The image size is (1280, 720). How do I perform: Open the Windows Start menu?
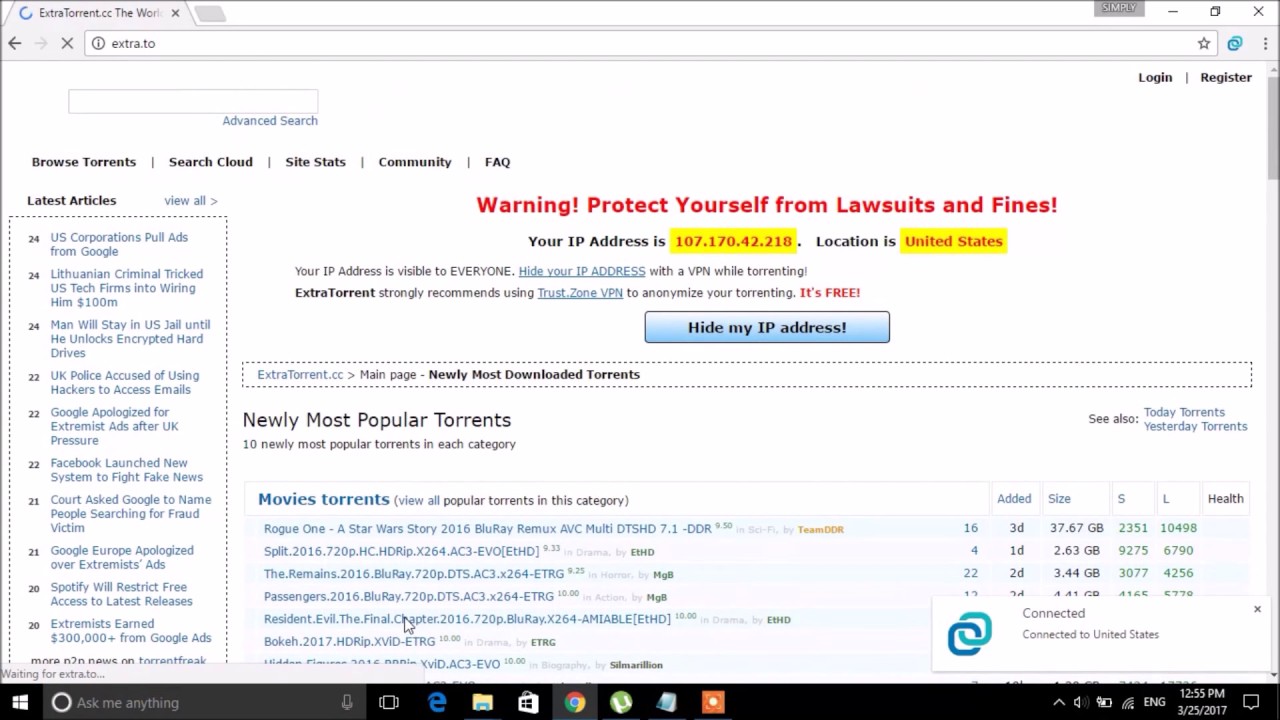tap(20, 702)
